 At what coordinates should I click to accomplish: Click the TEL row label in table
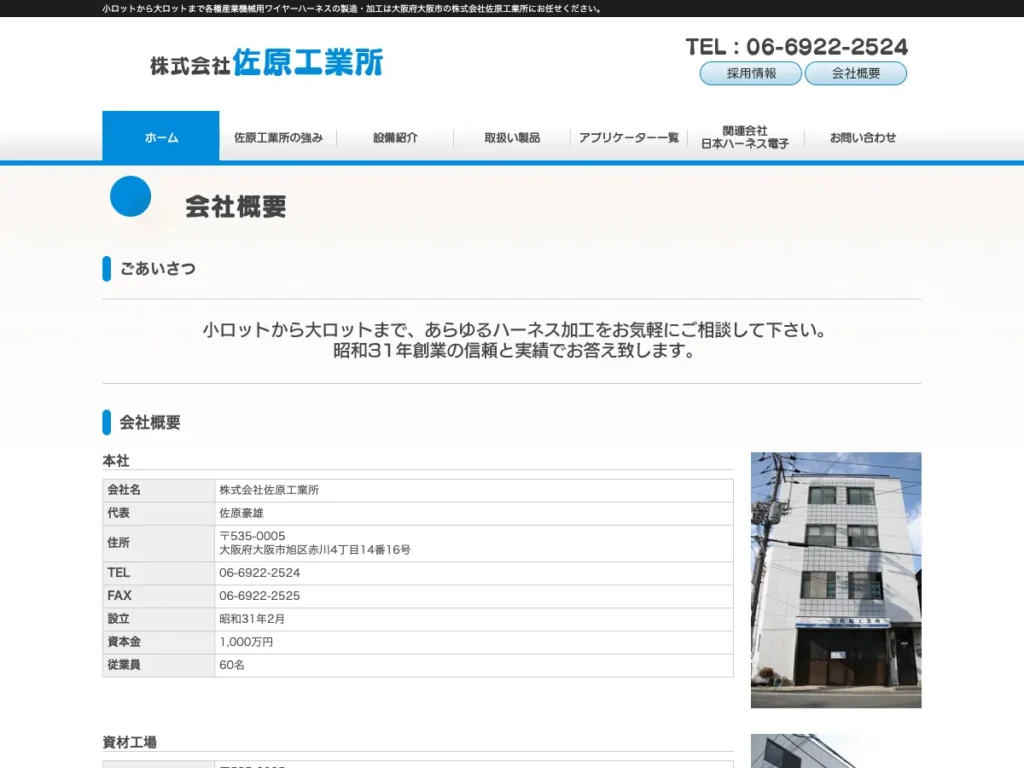(x=119, y=573)
